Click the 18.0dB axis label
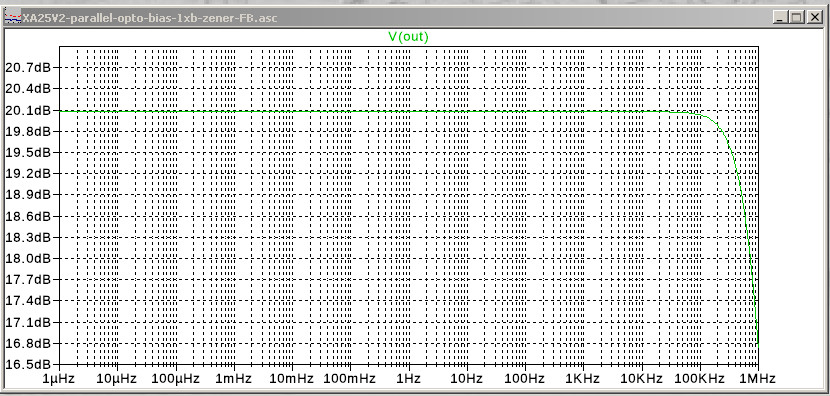The height and width of the screenshot is (396, 830). (x=28, y=258)
